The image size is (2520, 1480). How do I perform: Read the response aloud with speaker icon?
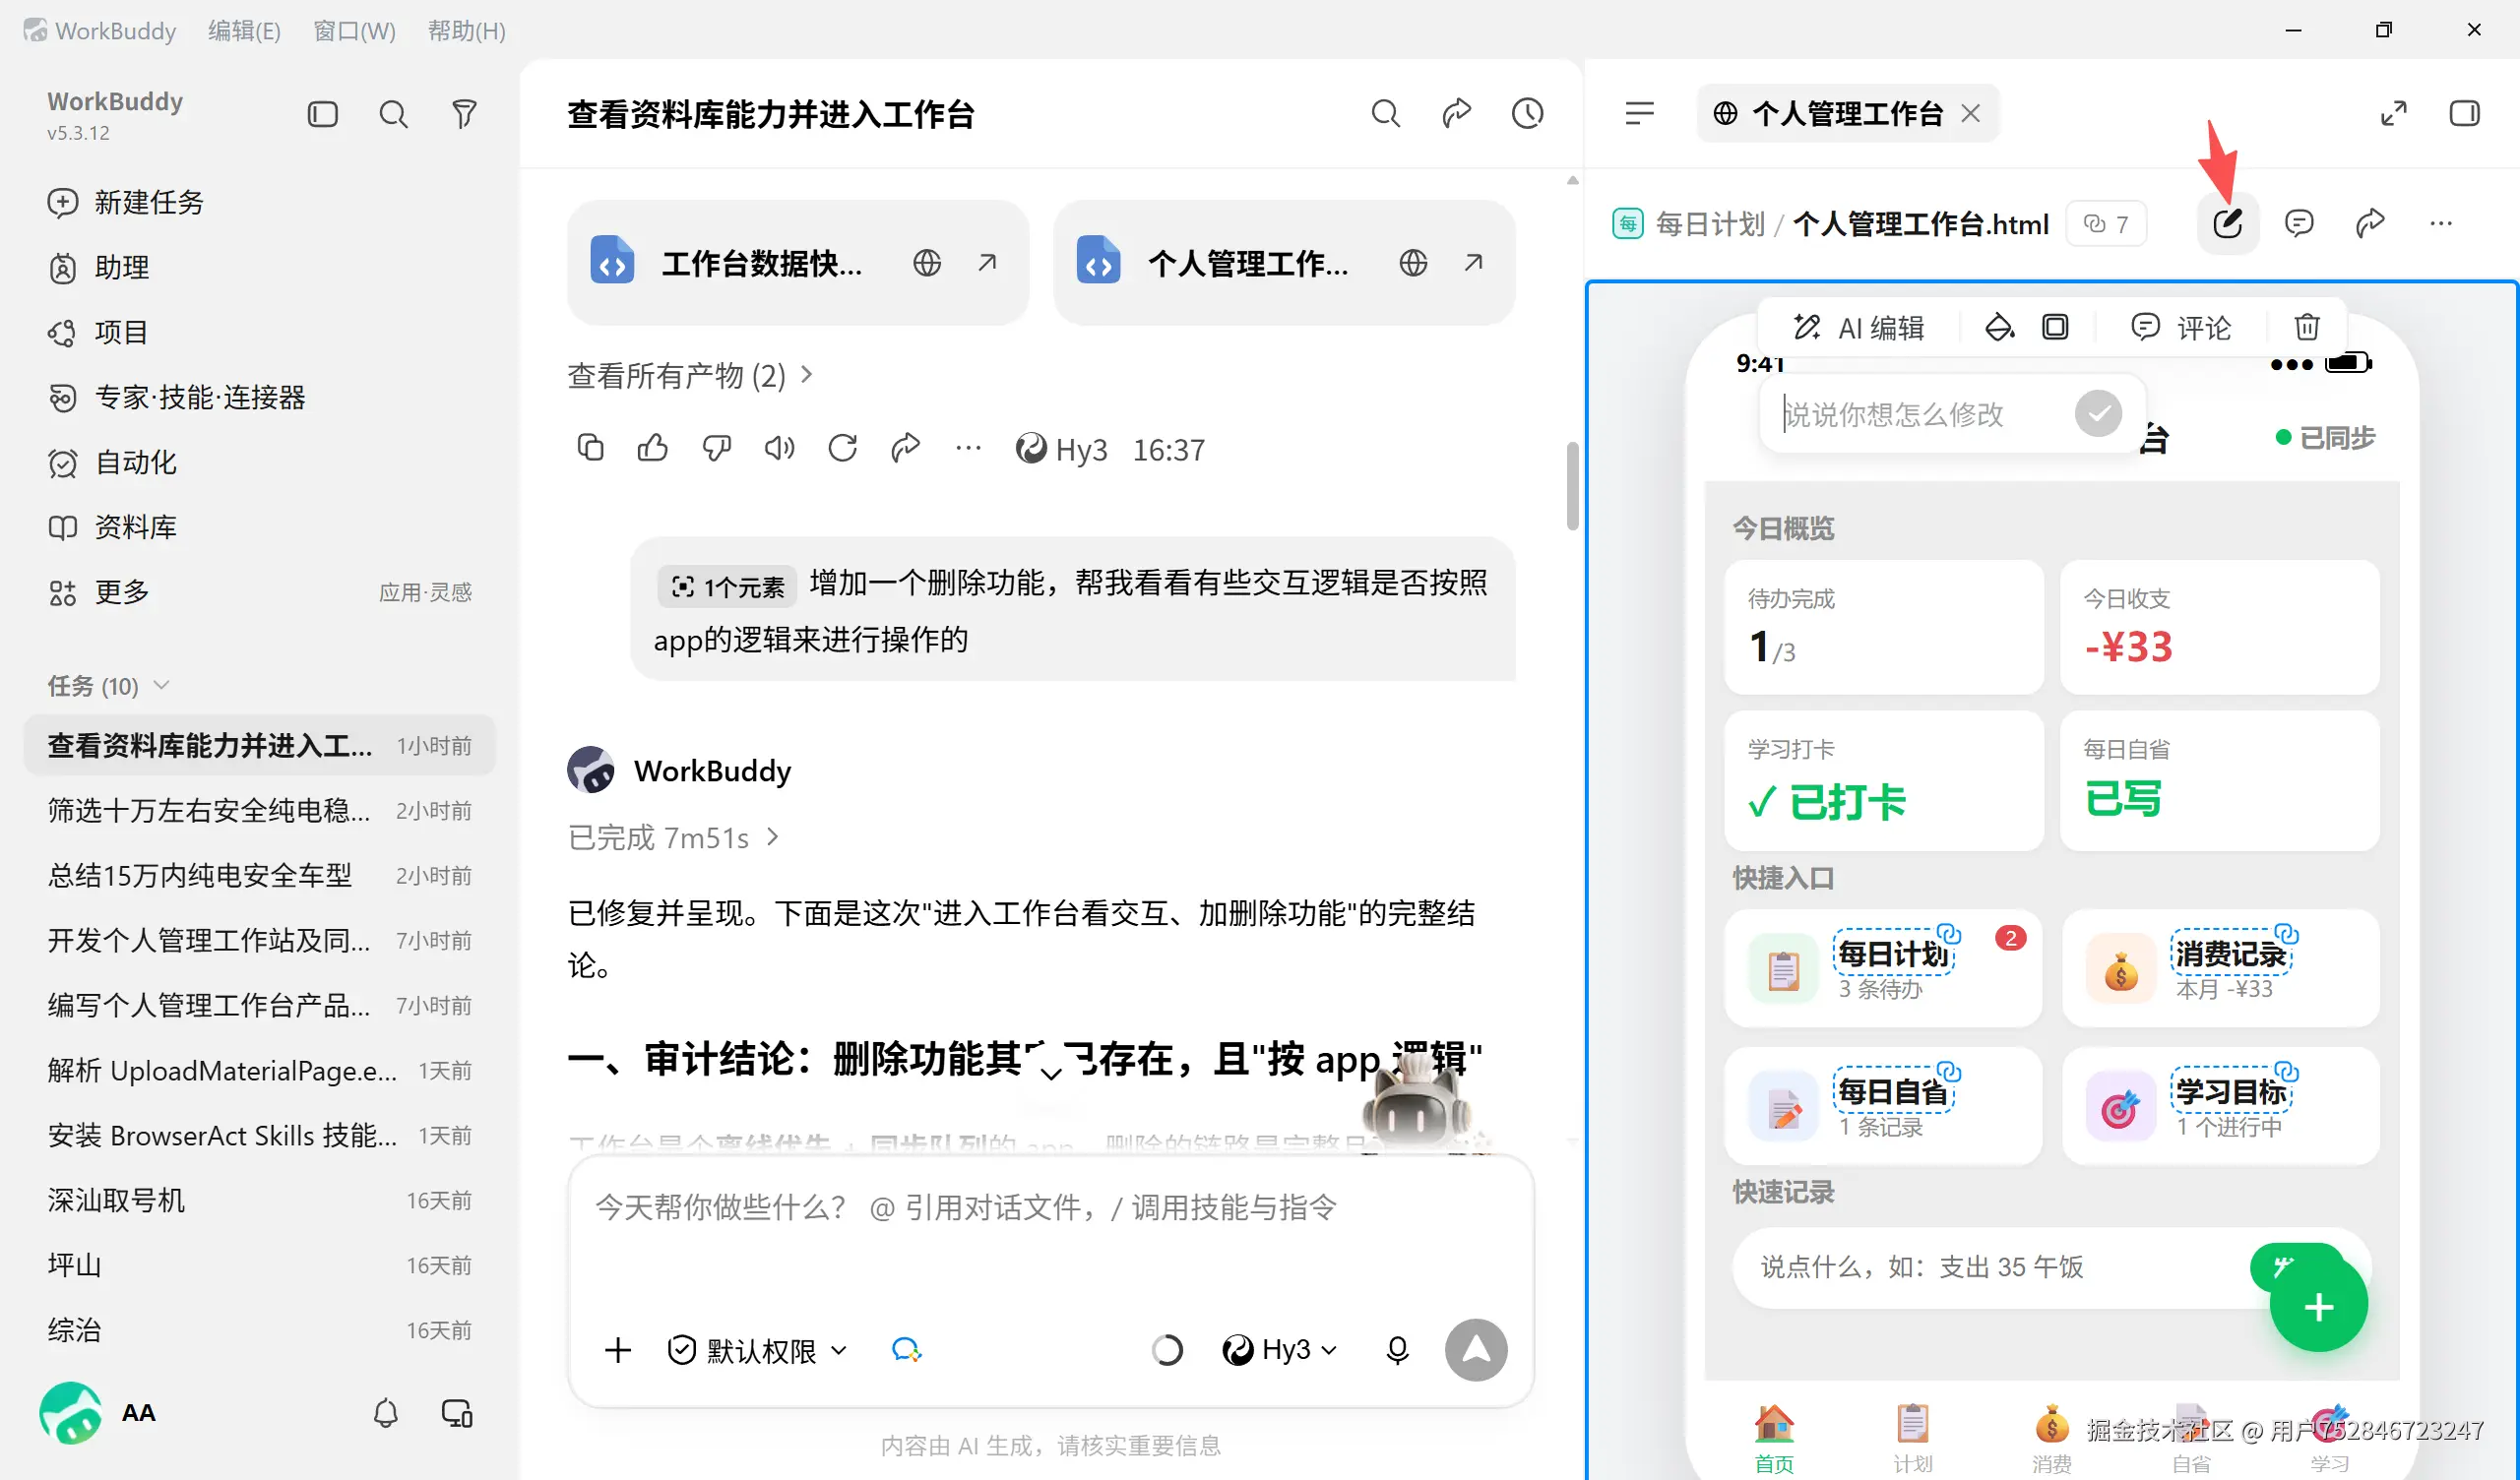tap(779, 447)
